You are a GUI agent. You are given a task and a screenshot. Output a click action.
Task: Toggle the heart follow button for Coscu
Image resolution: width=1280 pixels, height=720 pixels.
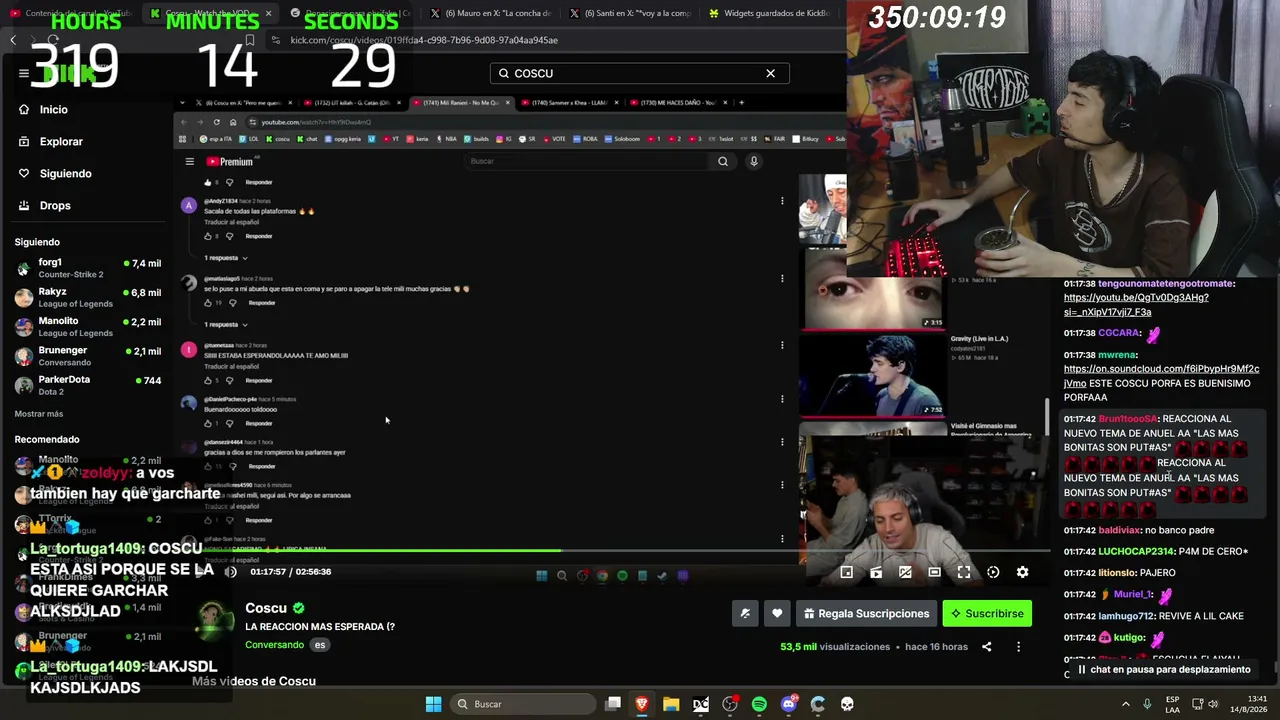(x=777, y=613)
